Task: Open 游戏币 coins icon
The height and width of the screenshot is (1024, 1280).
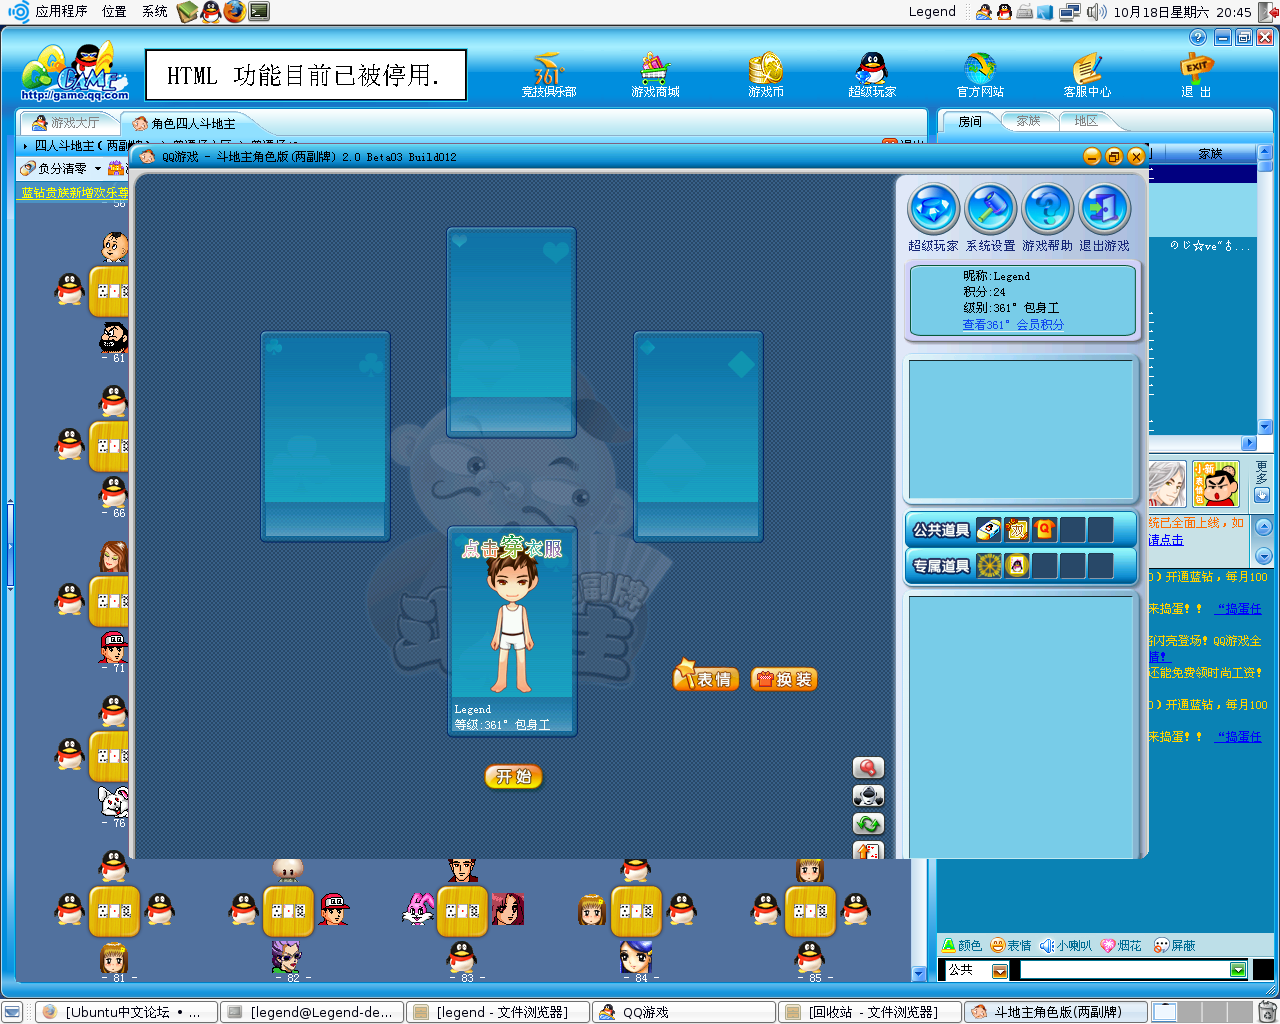Action: tap(766, 75)
